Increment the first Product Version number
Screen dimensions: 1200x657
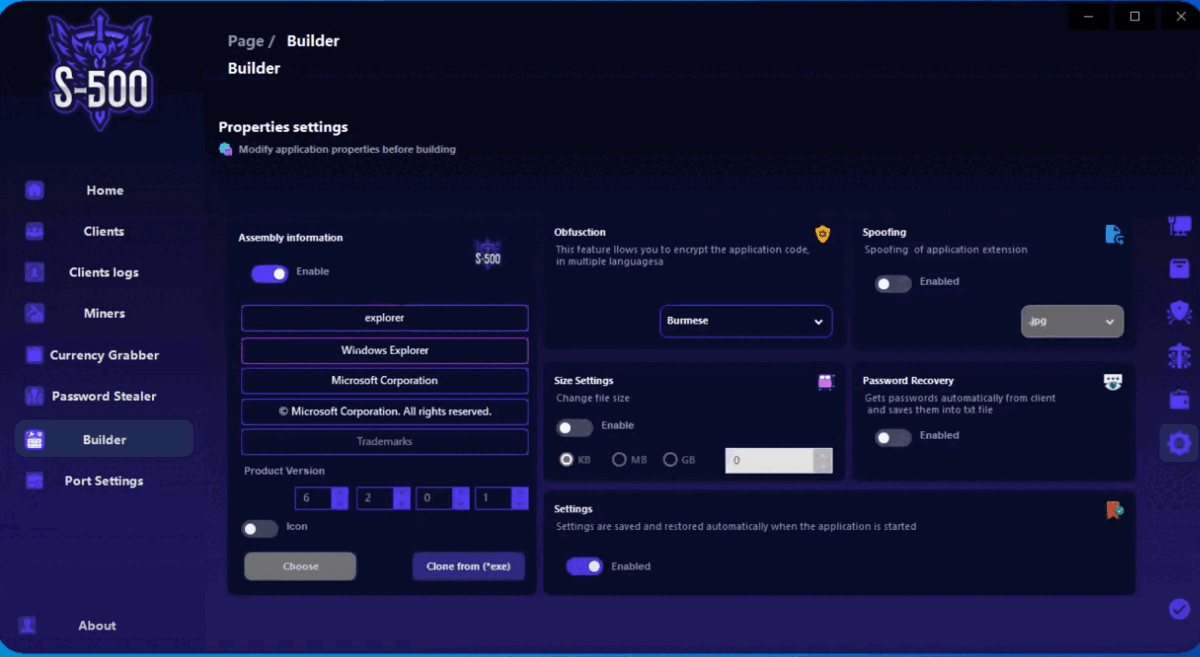(338, 494)
